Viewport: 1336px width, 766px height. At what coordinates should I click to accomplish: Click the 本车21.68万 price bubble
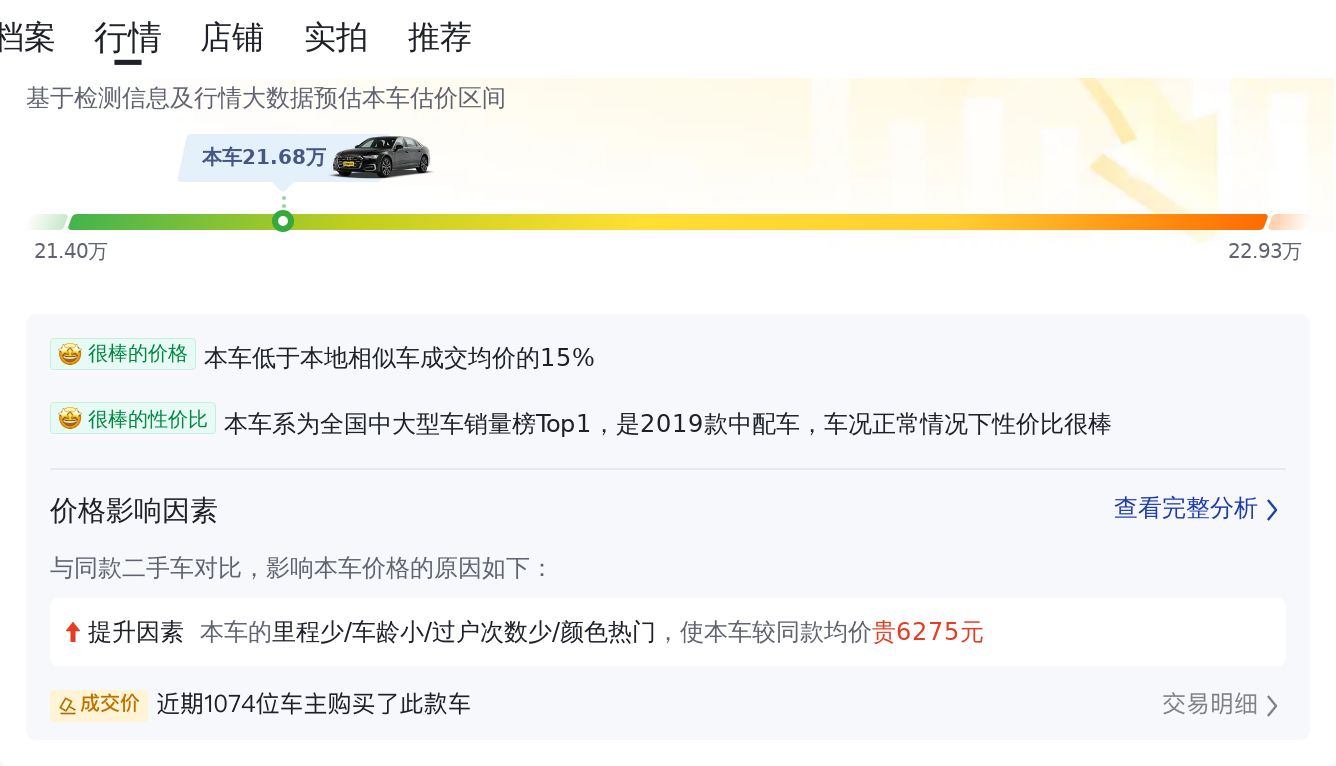click(263, 157)
